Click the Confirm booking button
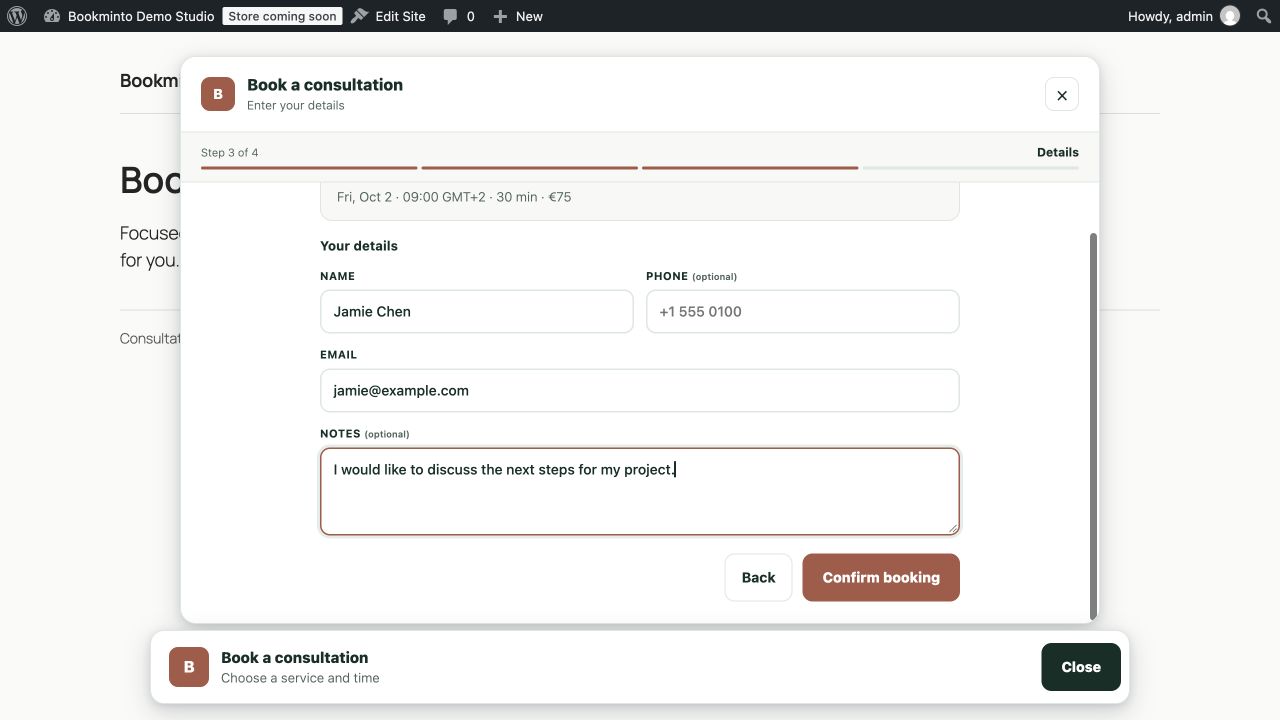1280x720 pixels. 881,577
